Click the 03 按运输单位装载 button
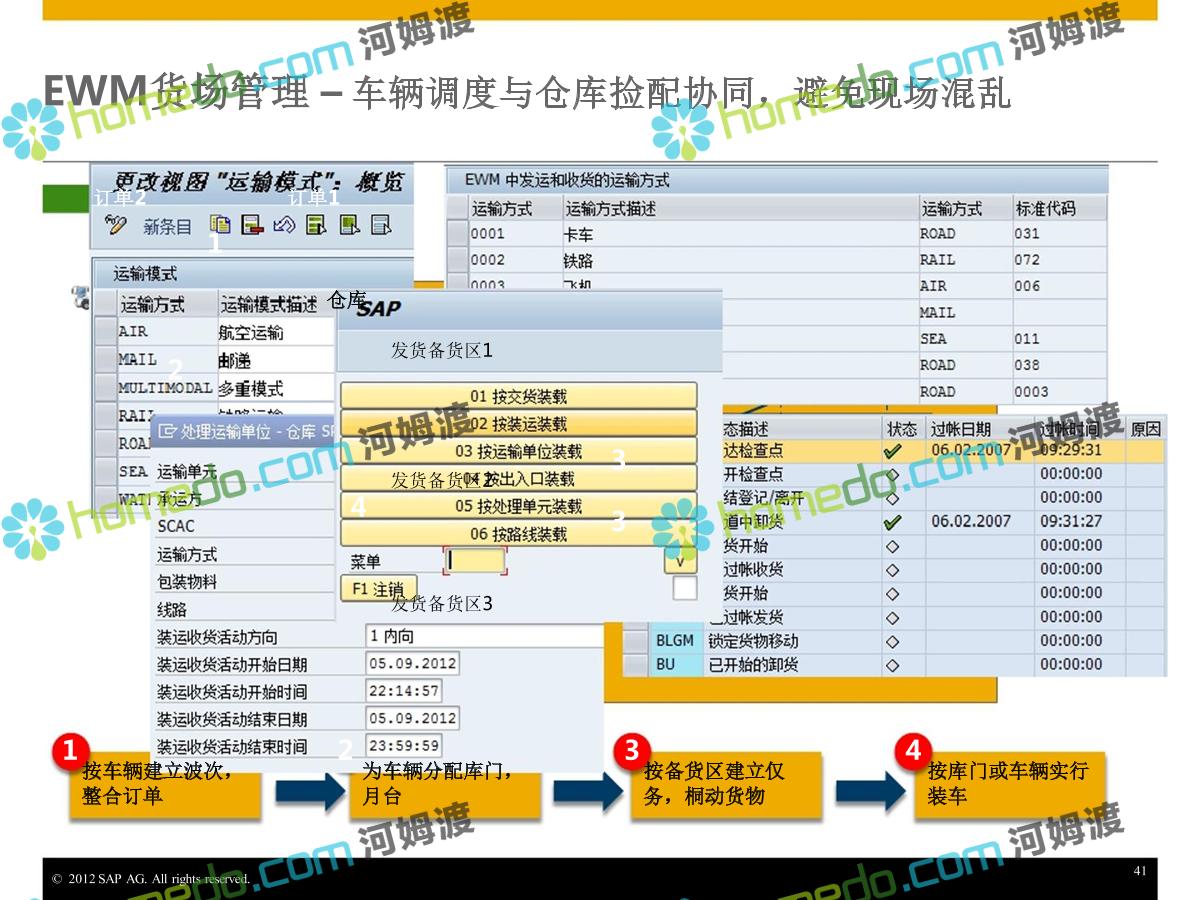This screenshot has height=900, width=1200. [518, 451]
